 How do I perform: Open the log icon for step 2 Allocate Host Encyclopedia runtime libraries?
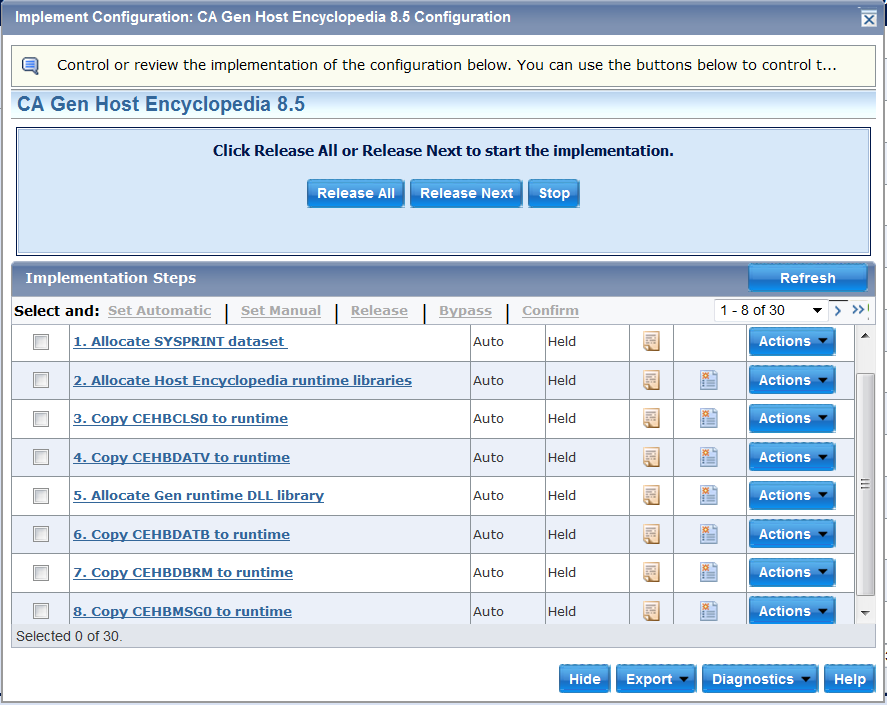point(651,380)
